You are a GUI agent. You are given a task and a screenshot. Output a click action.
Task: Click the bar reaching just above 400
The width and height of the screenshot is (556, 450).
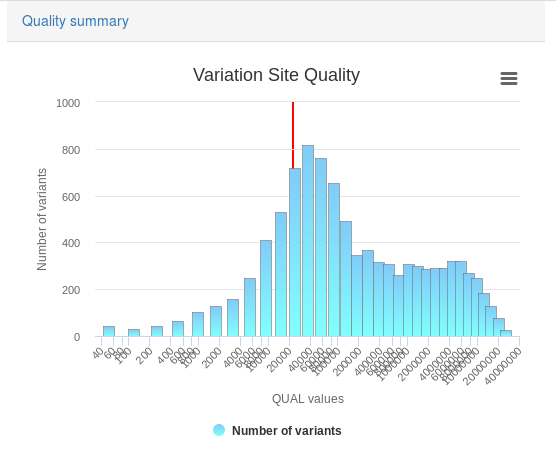pyautogui.click(x=266, y=288)
